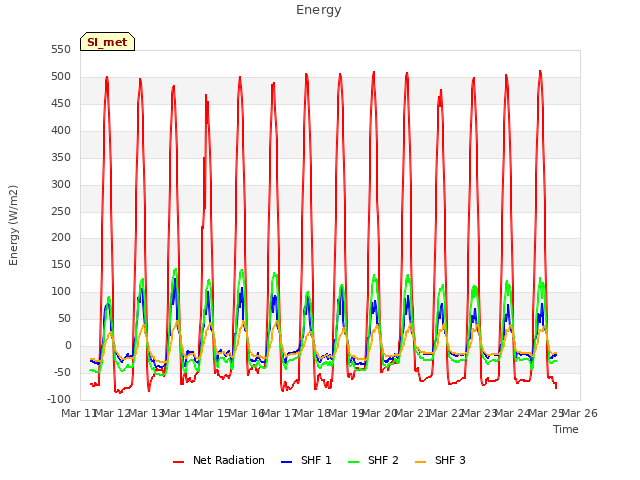Click the 0 y-axis tick label
Viewport: 640px width, 480px height.
tap(68, 345)
